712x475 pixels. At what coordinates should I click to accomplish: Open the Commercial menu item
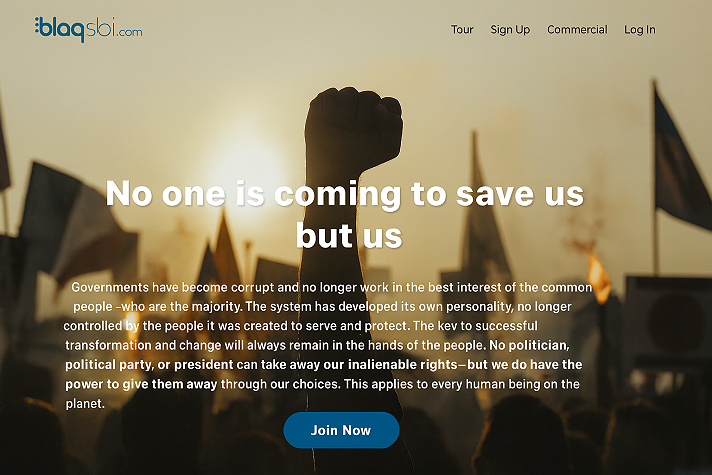(x=577, y=30)
